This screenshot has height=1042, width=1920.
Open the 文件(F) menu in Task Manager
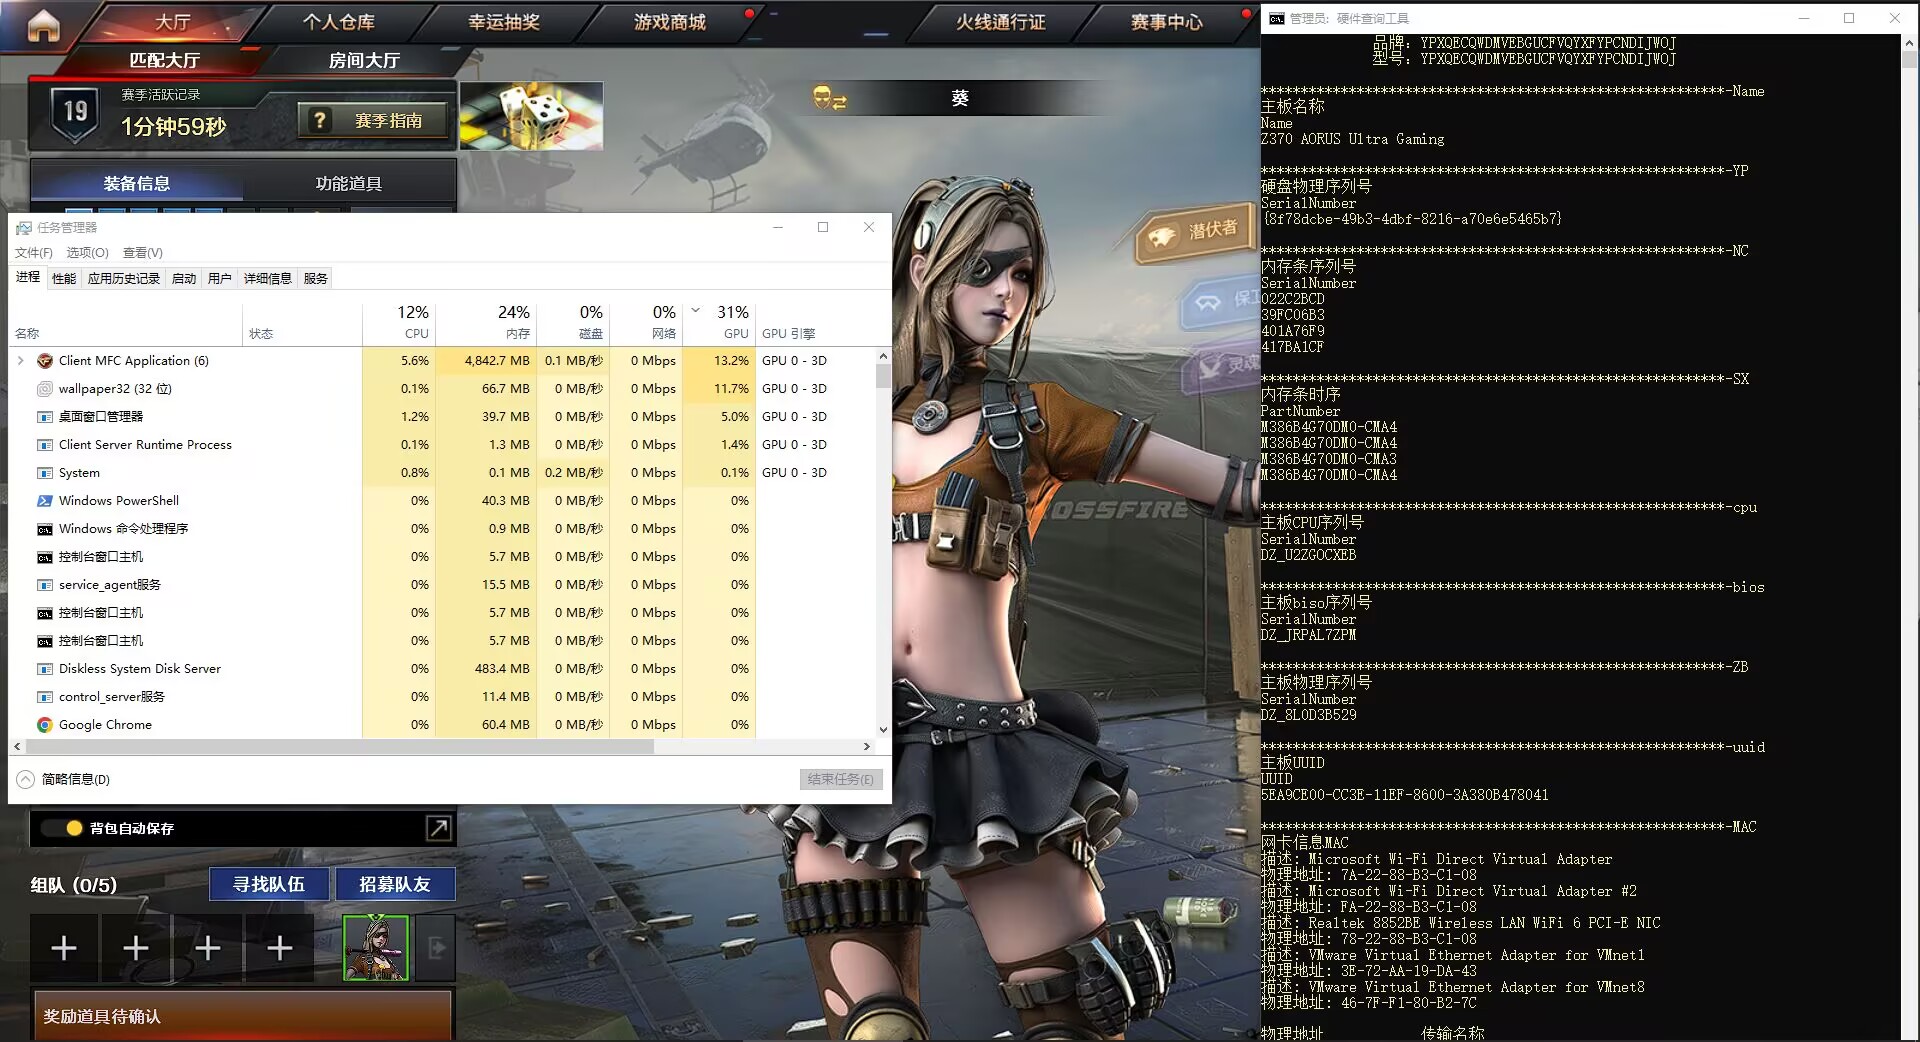tap(33, 253)
